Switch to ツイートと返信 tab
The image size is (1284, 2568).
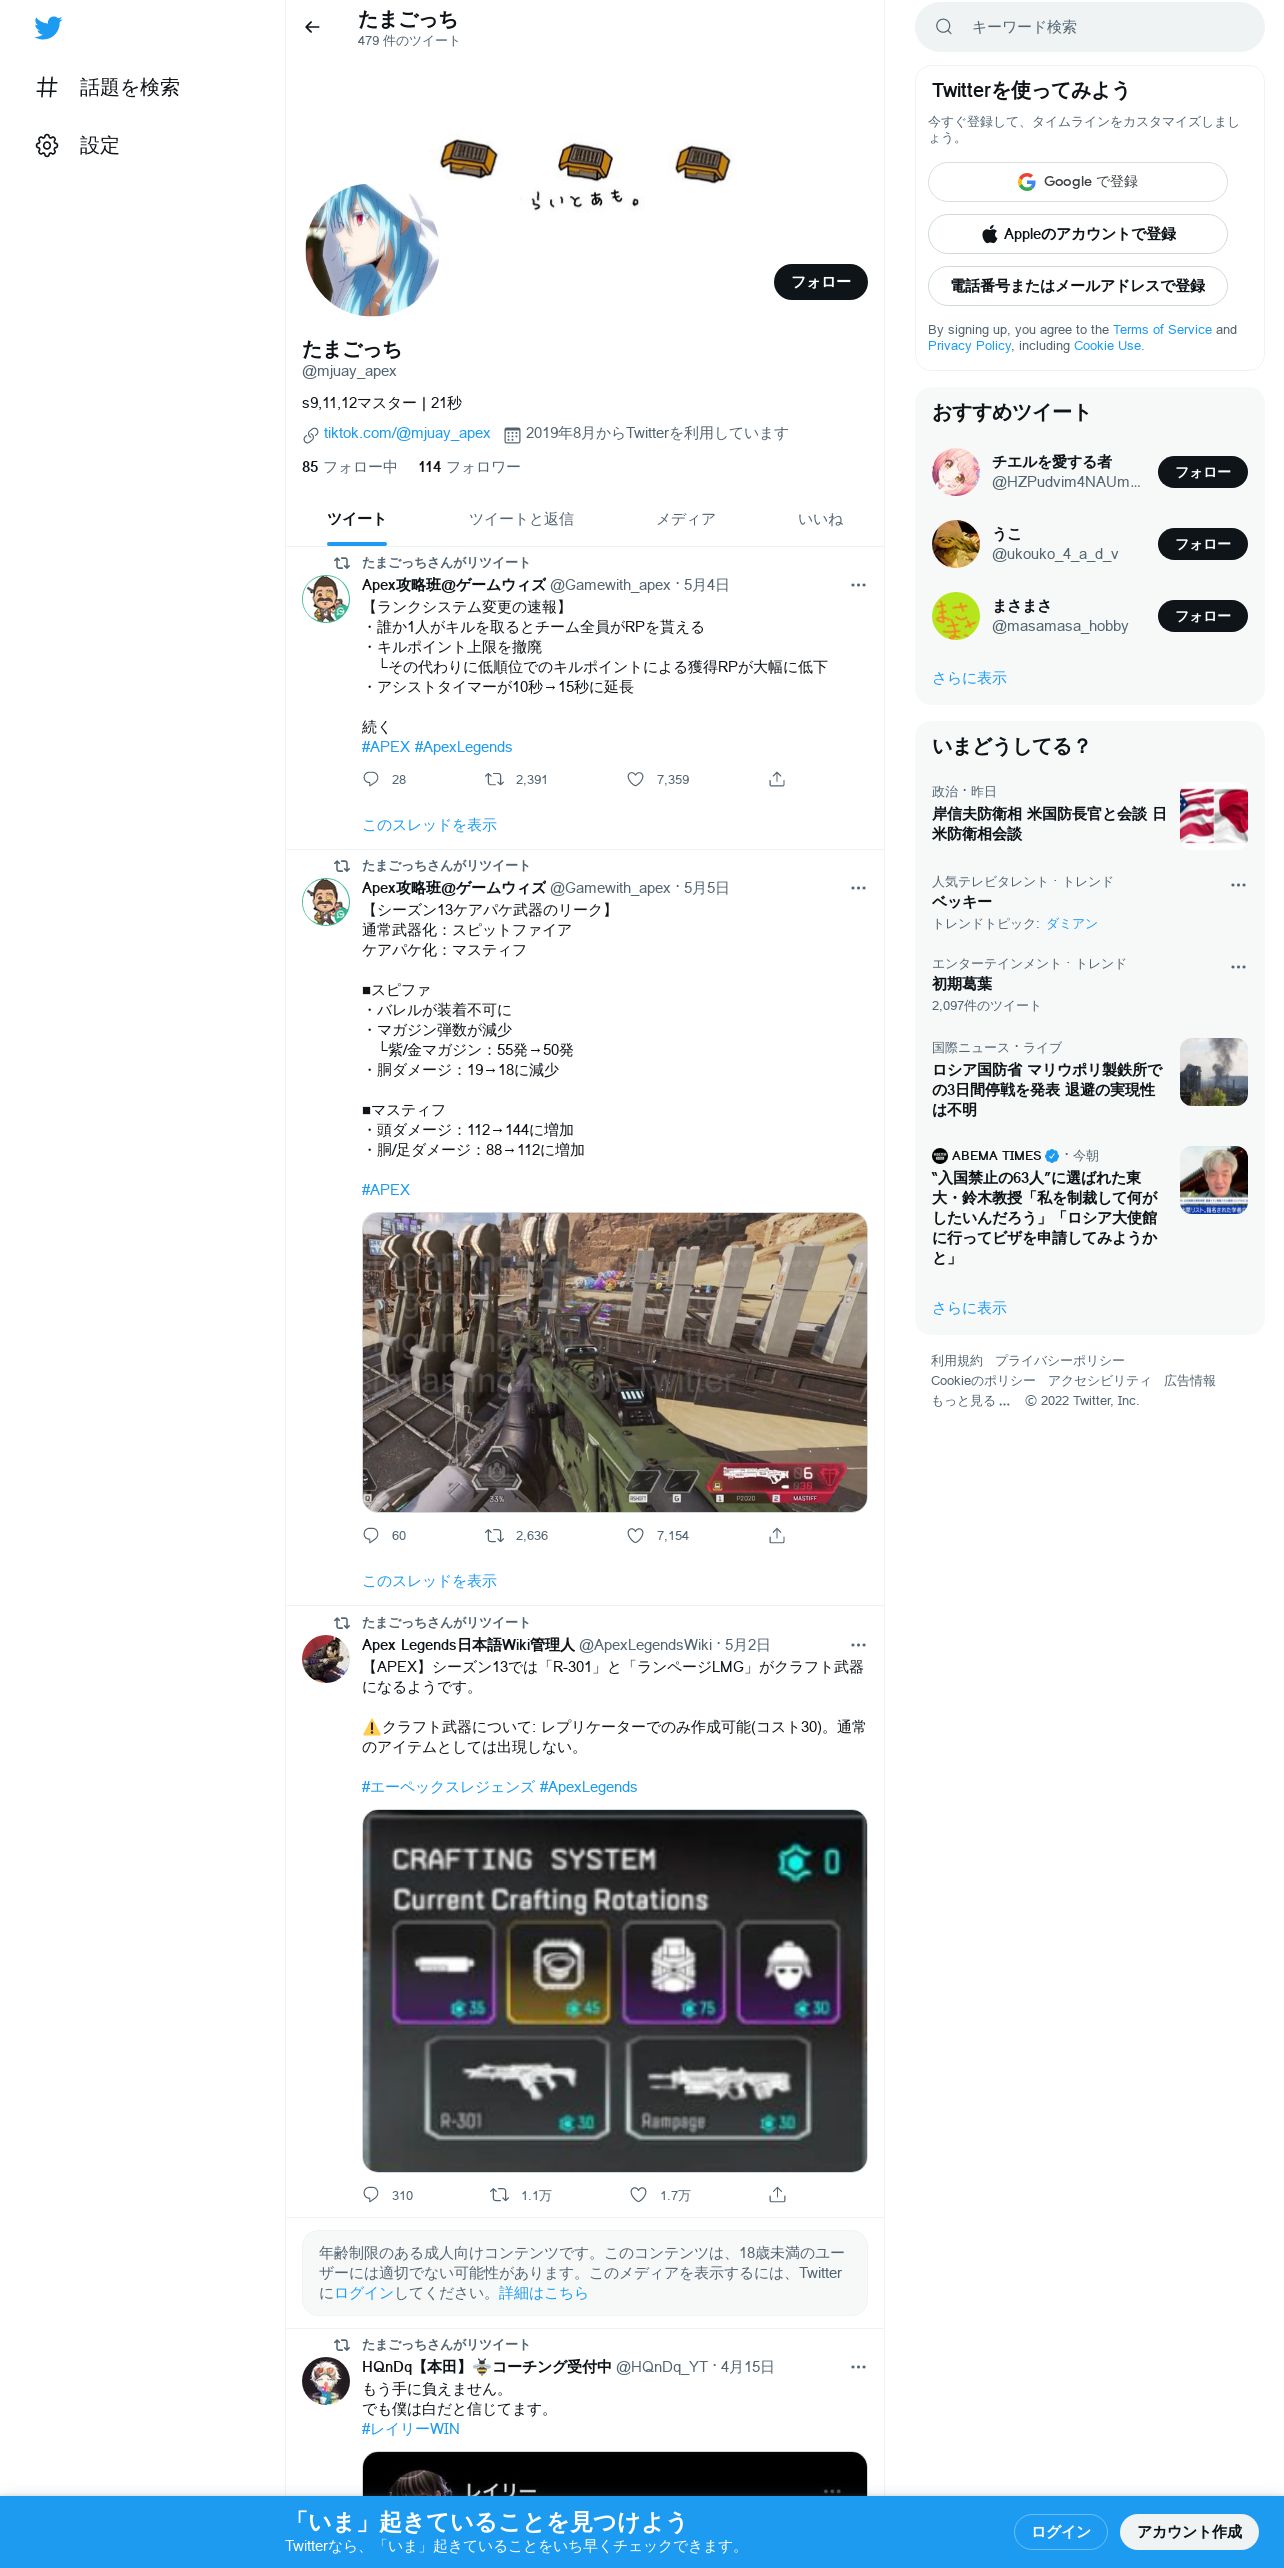[521, 519]
